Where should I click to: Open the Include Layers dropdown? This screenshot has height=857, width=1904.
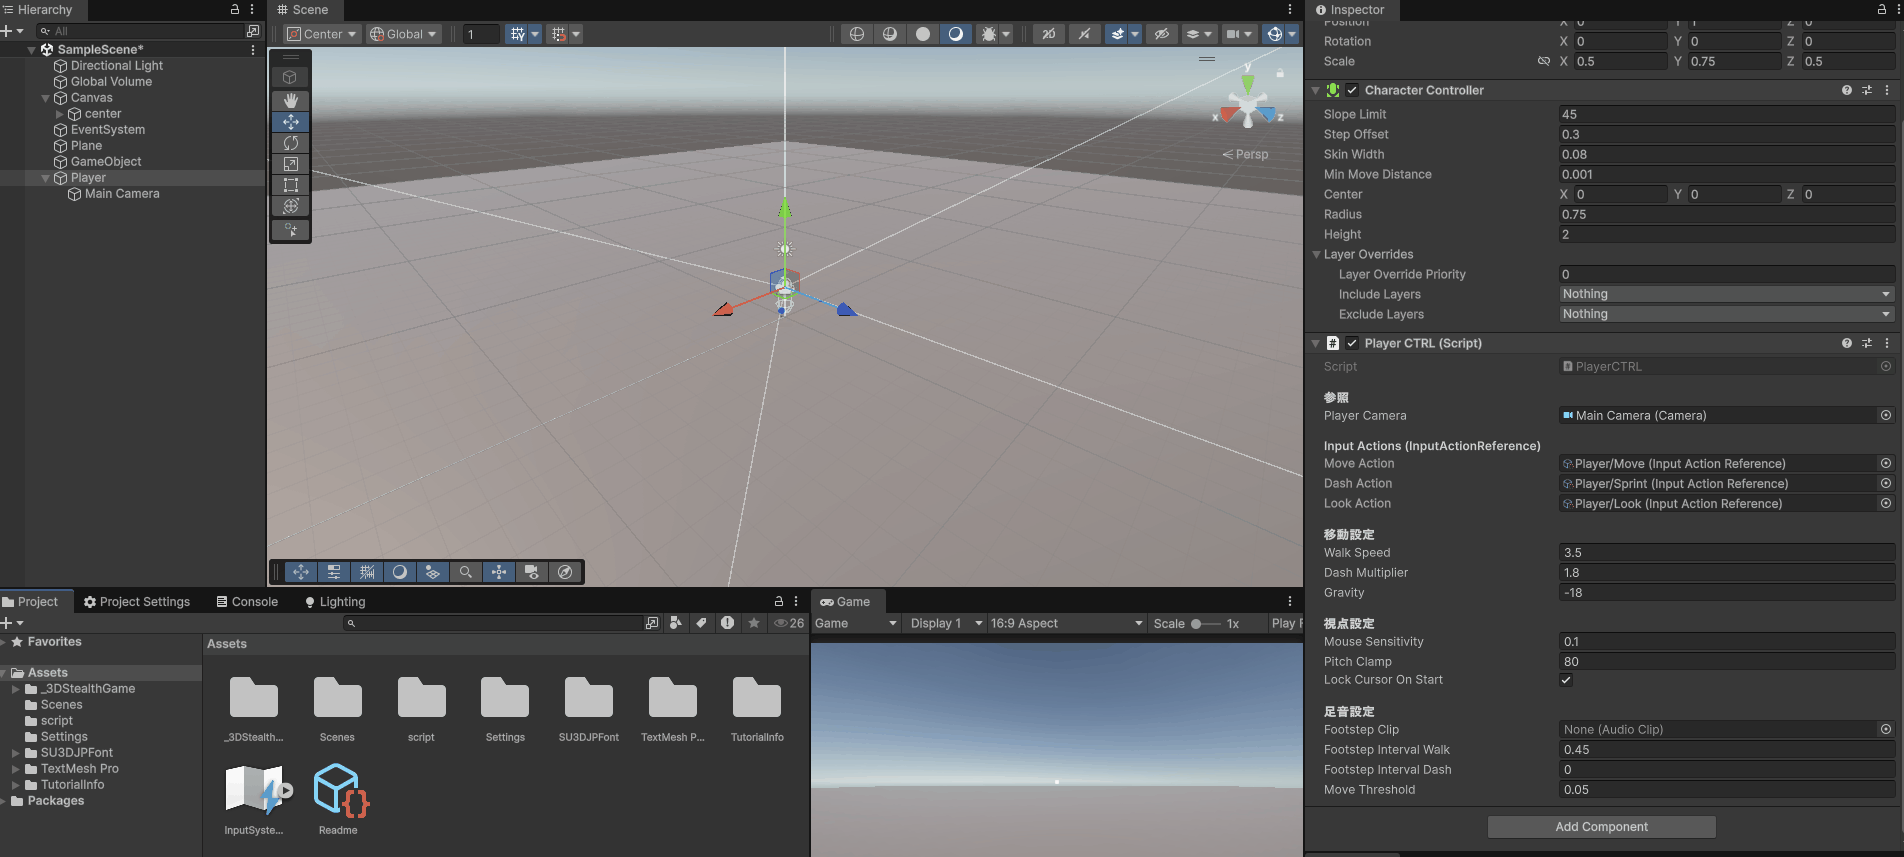click(1726, 294)
